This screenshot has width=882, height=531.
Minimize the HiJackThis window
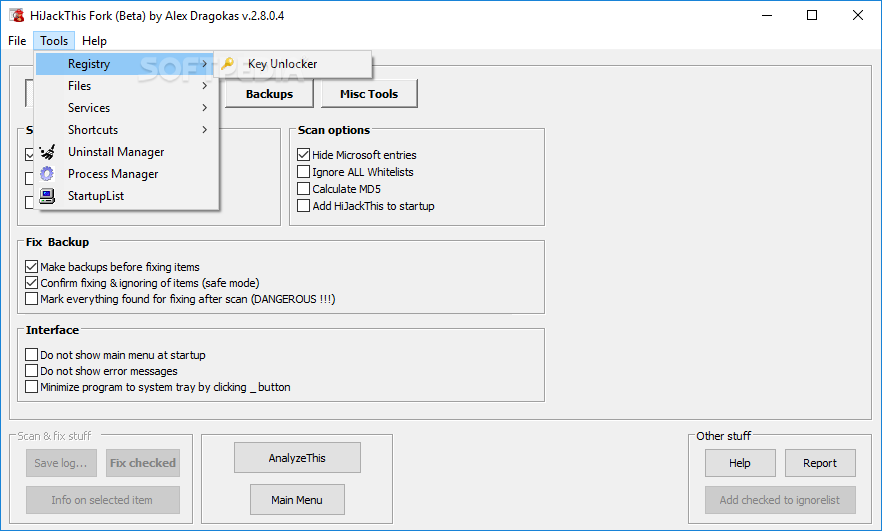tap(767, 15)
